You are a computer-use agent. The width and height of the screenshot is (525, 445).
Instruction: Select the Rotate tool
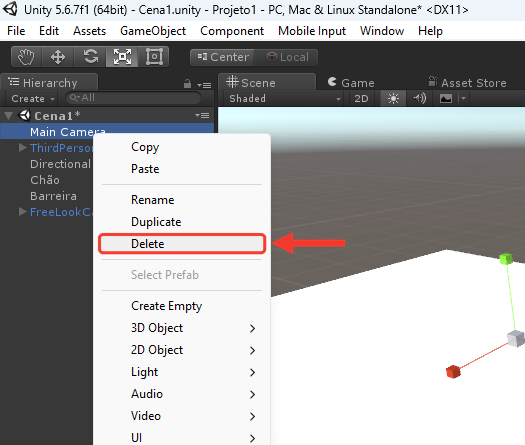pyautogui.click(x=90, y=57)
